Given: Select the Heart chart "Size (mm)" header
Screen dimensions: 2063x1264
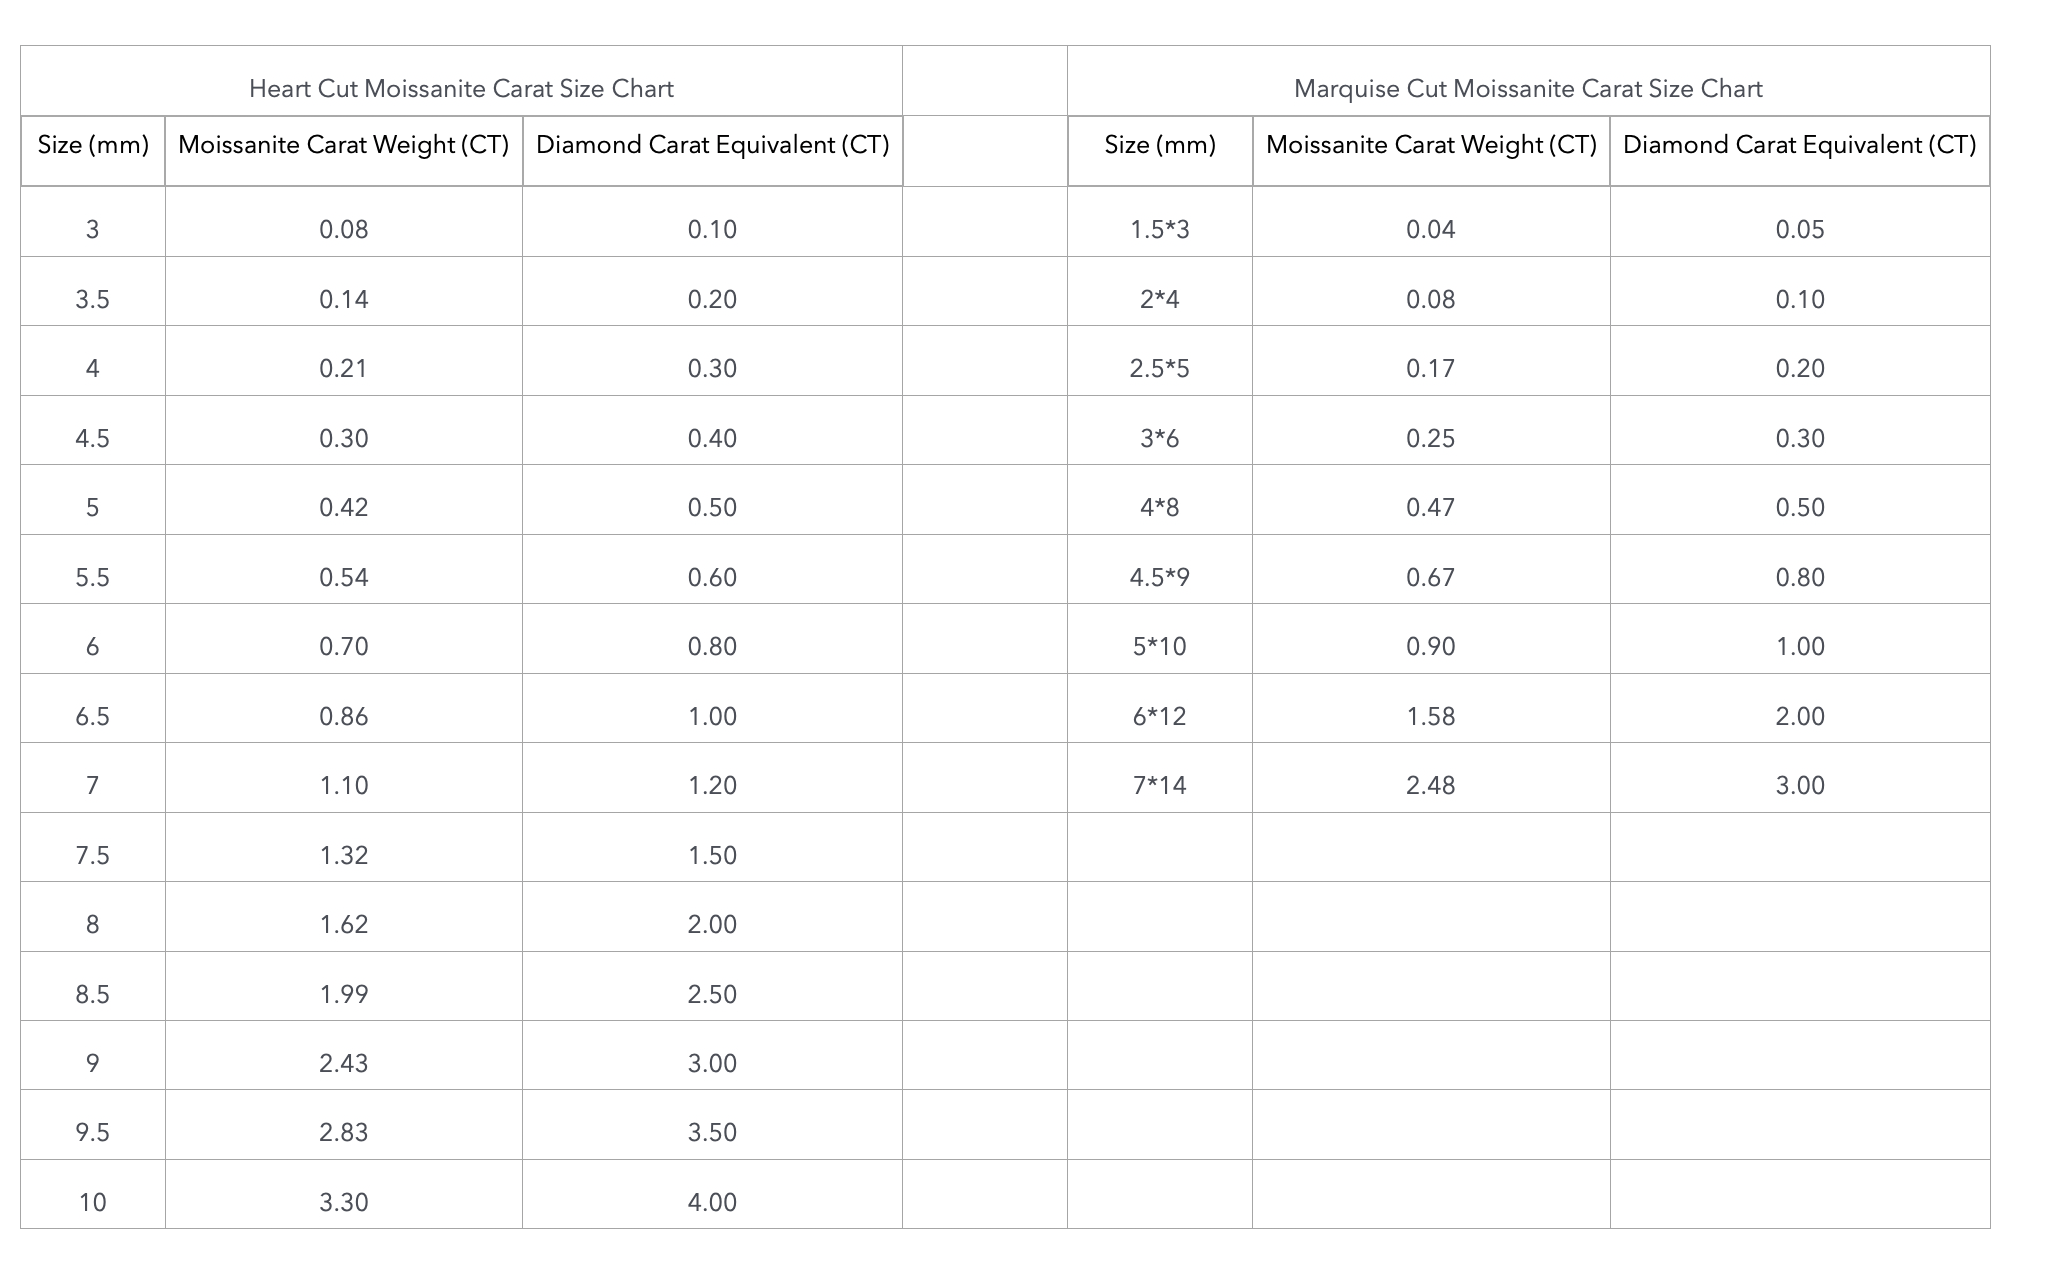Looking at the screenshot, I should [93, 145].
